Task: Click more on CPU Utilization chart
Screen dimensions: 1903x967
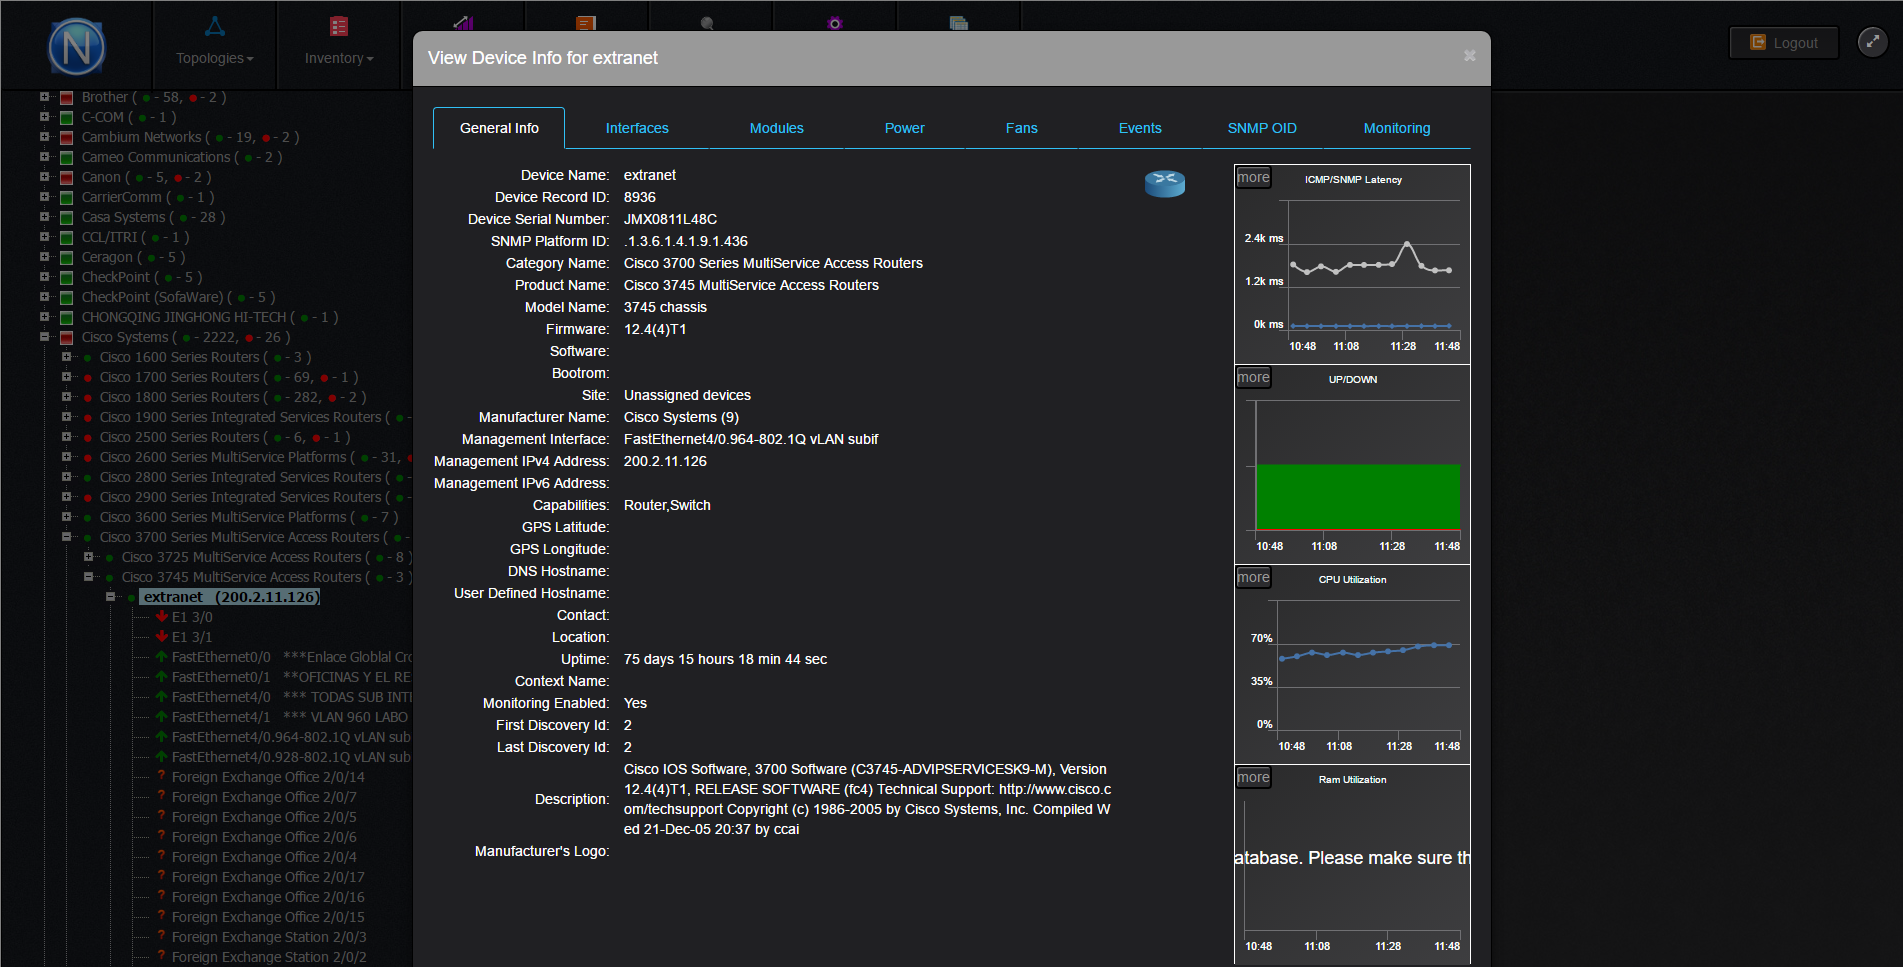Action: point(1253,578)
